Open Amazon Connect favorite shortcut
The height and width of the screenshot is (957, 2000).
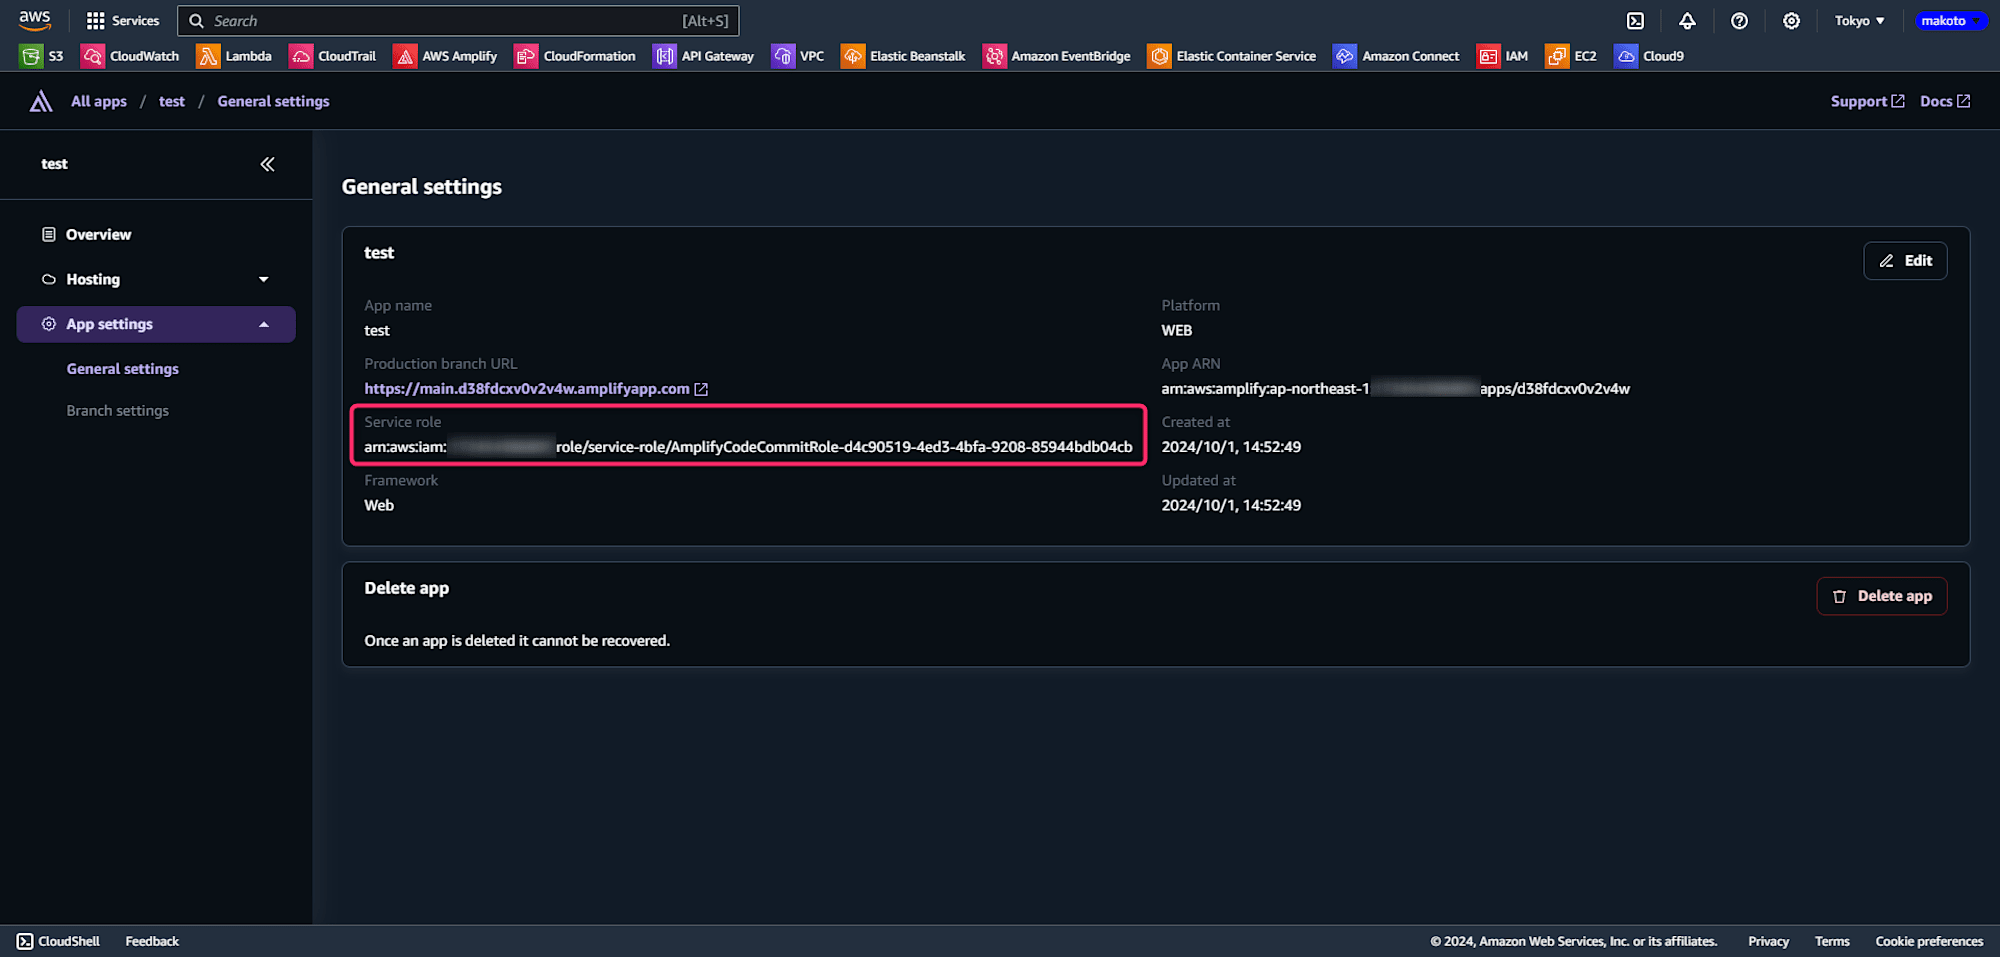[1397, 56]
